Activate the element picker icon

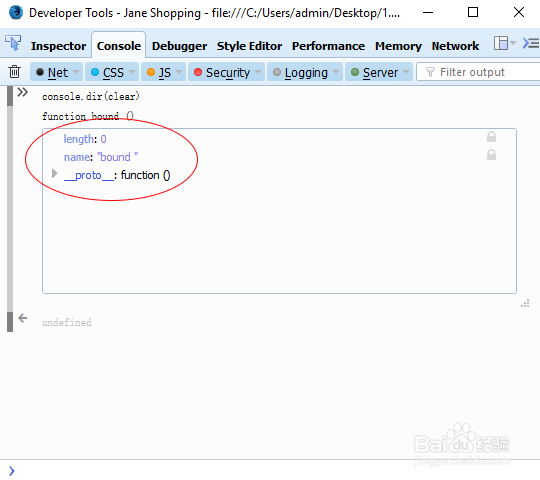coord(13,43)
